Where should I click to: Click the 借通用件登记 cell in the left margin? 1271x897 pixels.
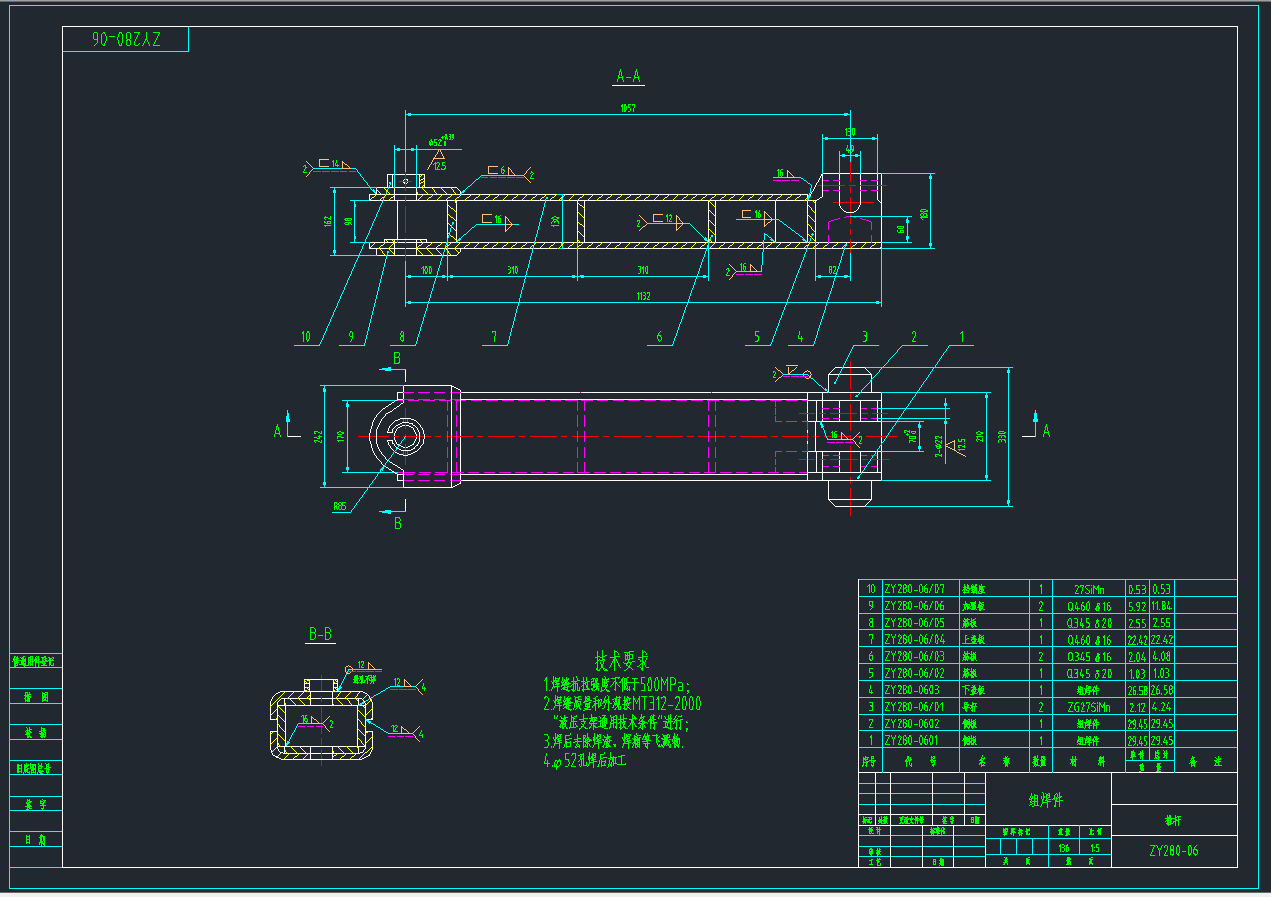pos(36,661)
